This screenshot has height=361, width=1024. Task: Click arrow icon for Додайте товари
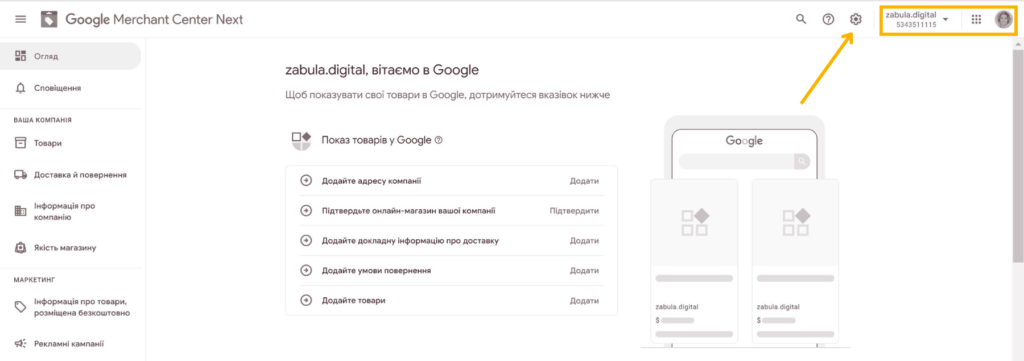point(305,300)
